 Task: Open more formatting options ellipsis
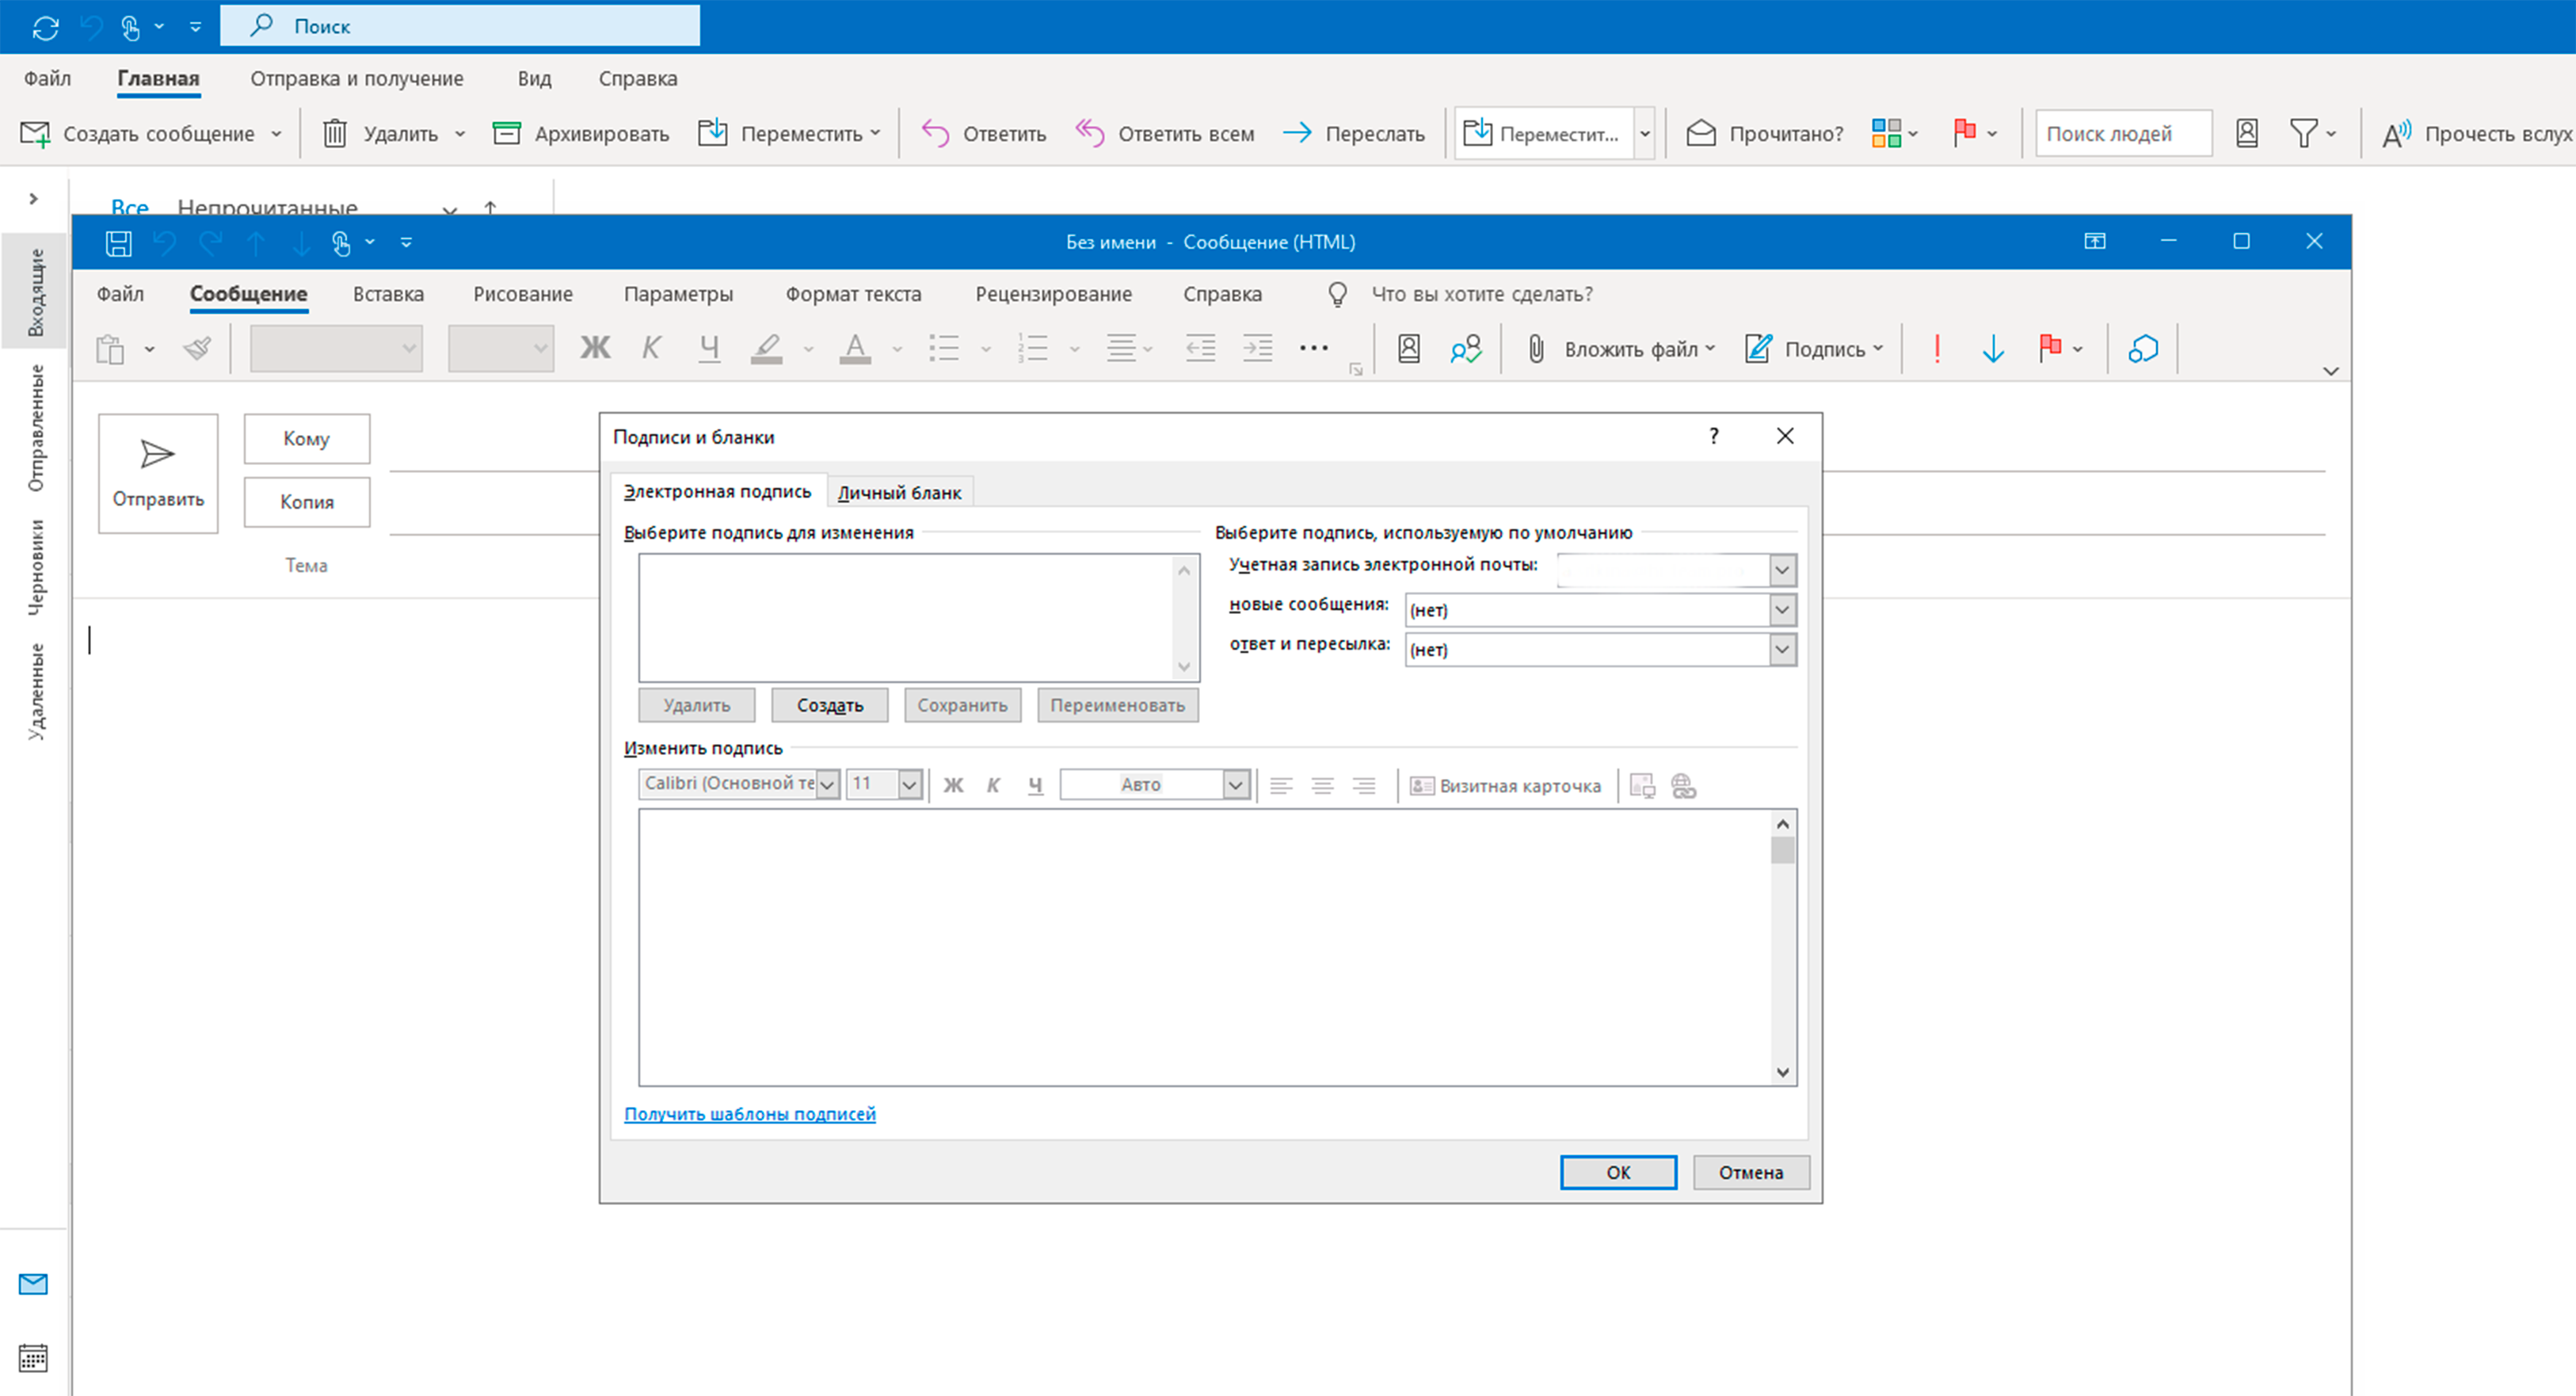coord(1313,348)
